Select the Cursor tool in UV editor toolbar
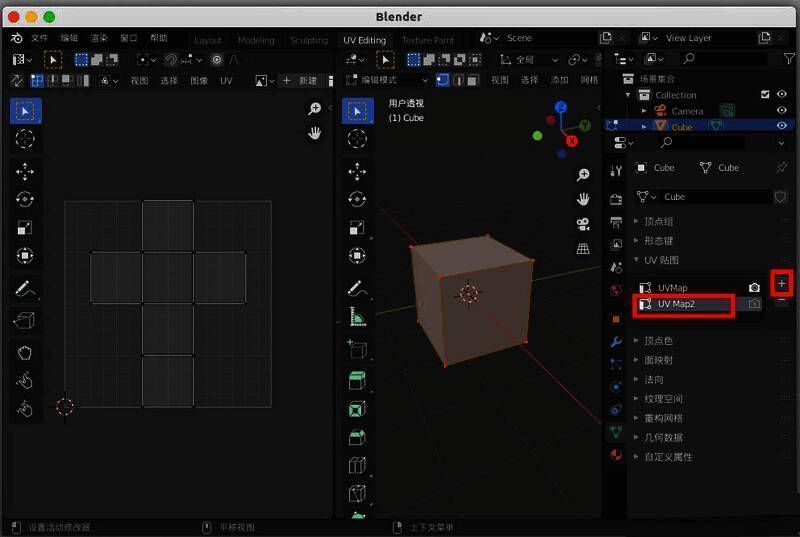The width and height of the screenshot is (800, 537). pos(25,139)
